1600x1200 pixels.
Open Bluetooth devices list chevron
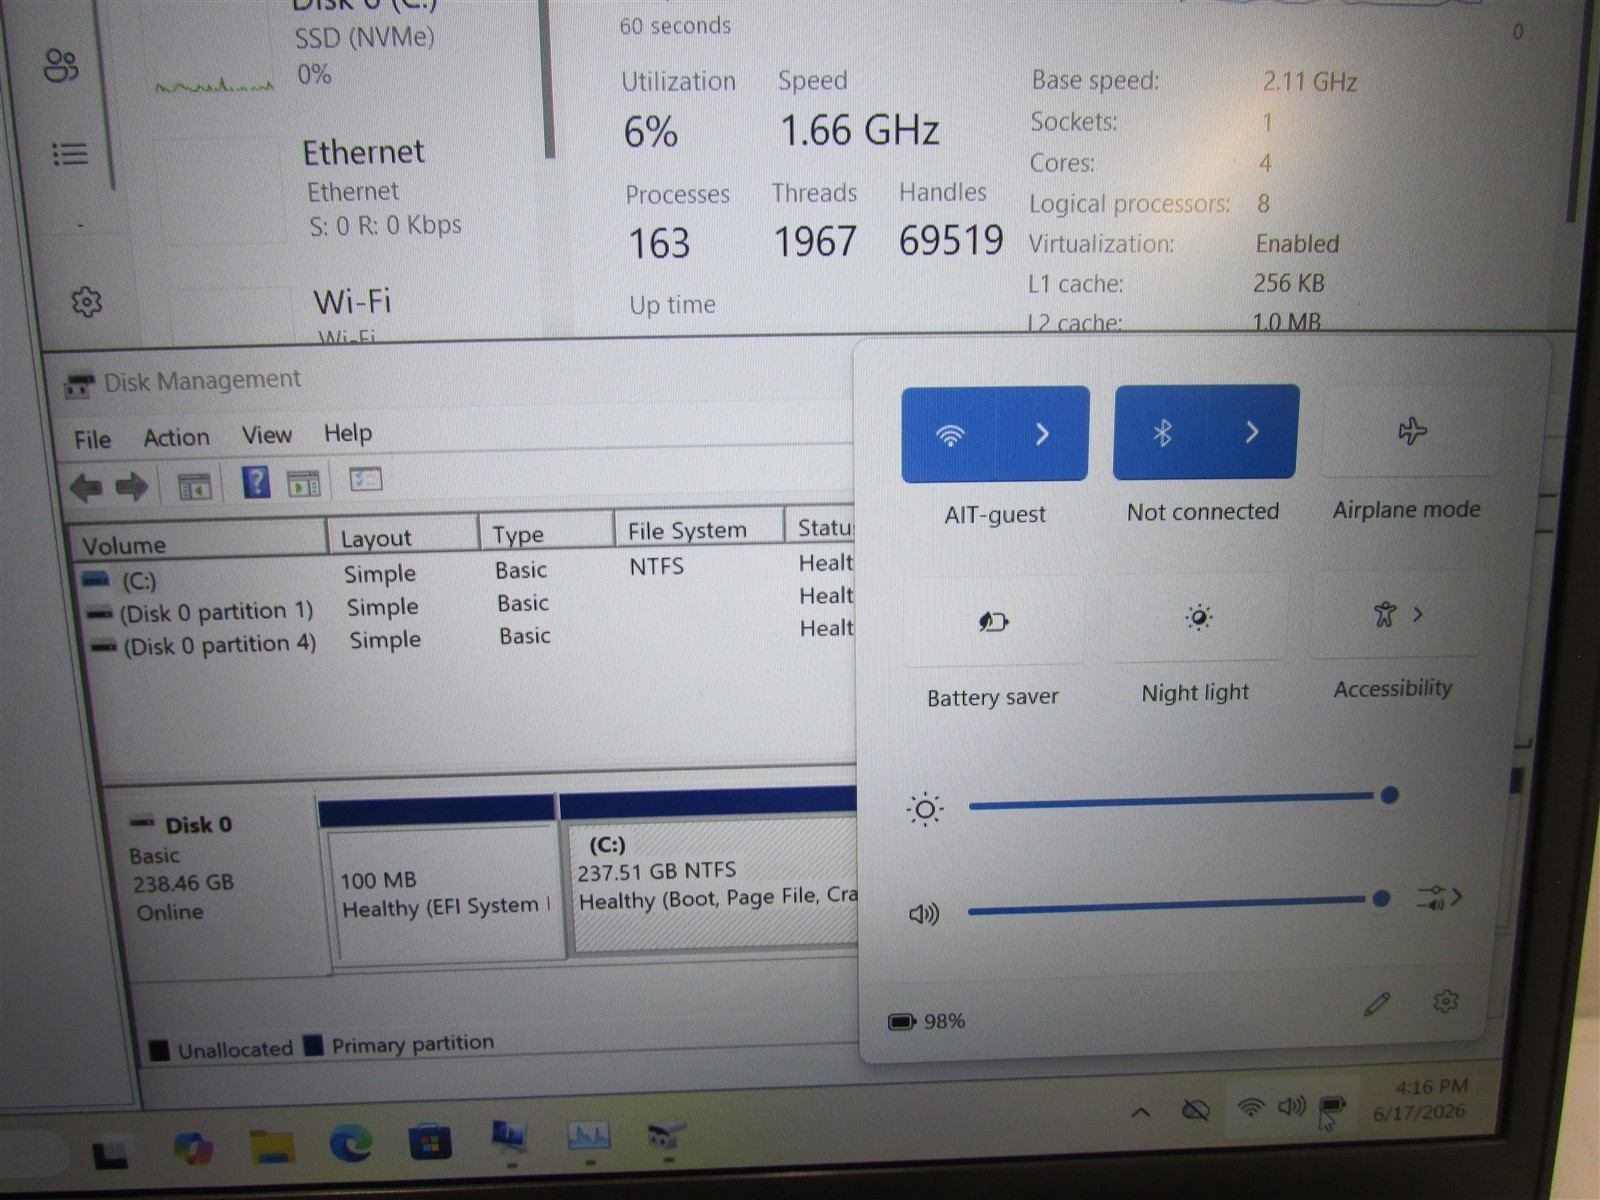[1252, 431]
